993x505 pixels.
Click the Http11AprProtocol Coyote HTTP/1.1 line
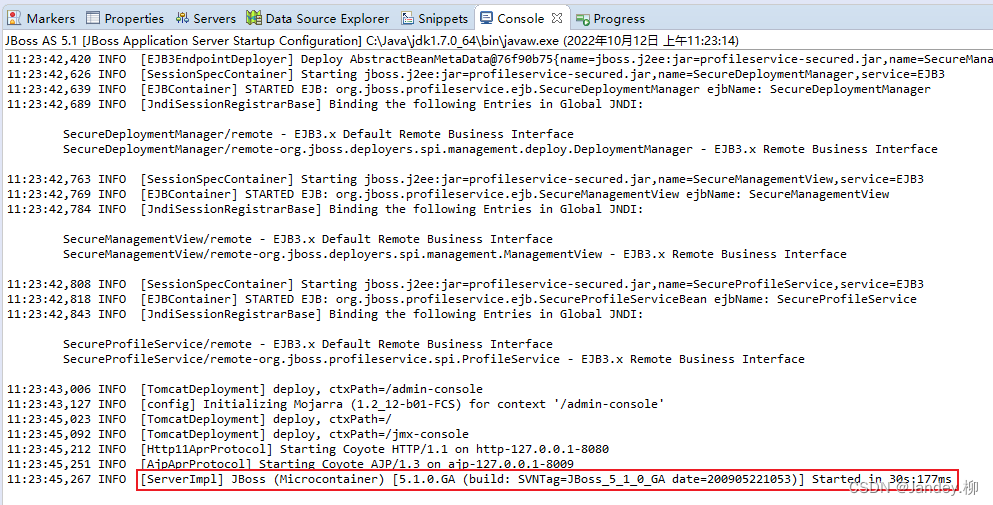(x=308, y=449)
